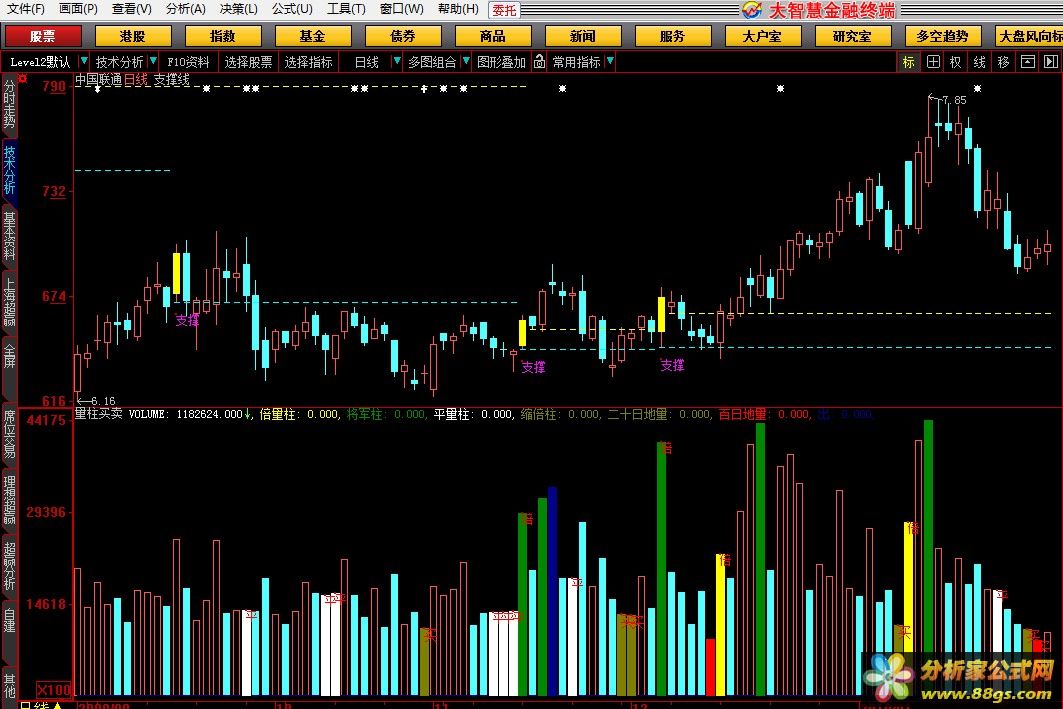Select the 技术分析 sidebar tab

coord(9,170)
